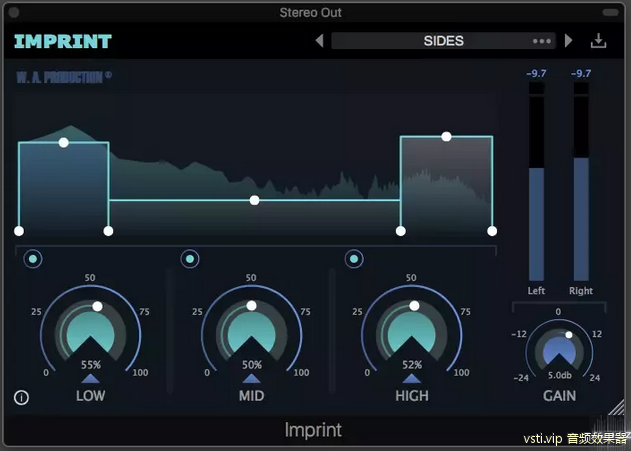This screenshot has height=451, width=631.
Task: Click the MID band percentage knob
Action: click(252, 332)
